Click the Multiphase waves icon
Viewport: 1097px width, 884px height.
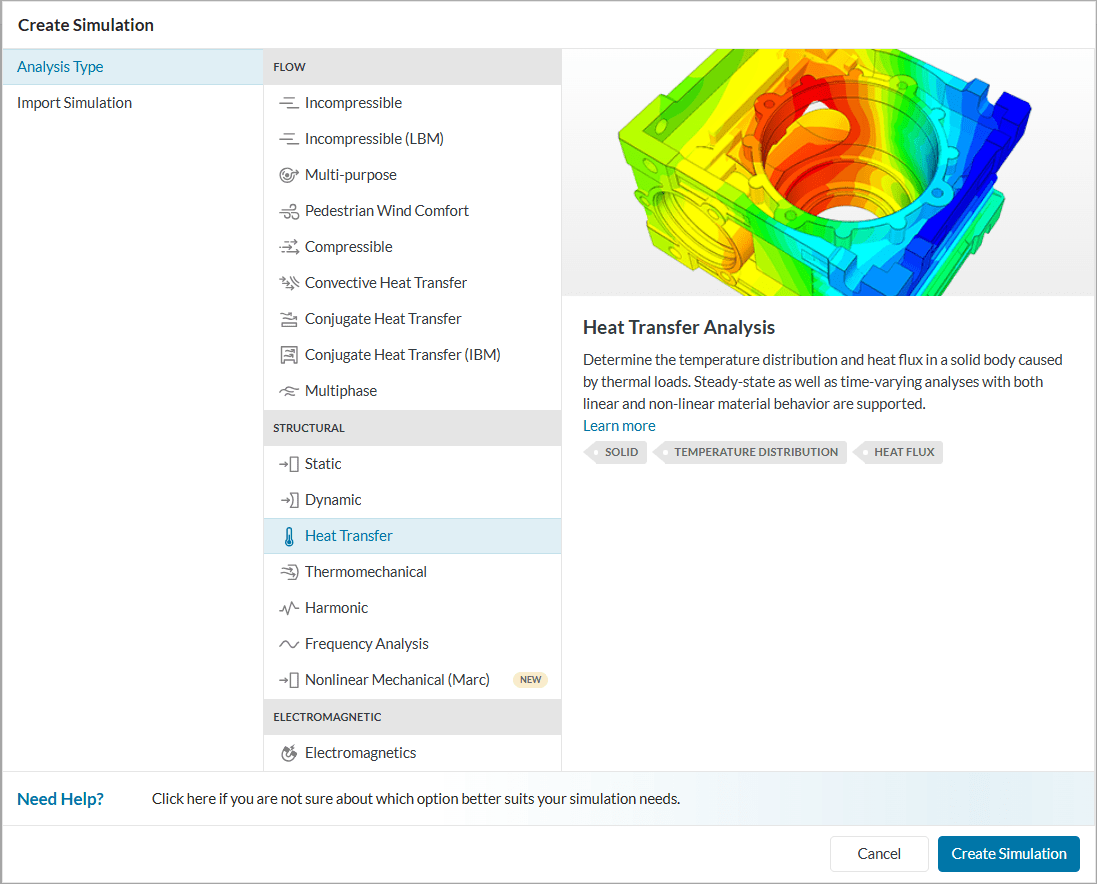pyautogui.click(x=289, y=391)
